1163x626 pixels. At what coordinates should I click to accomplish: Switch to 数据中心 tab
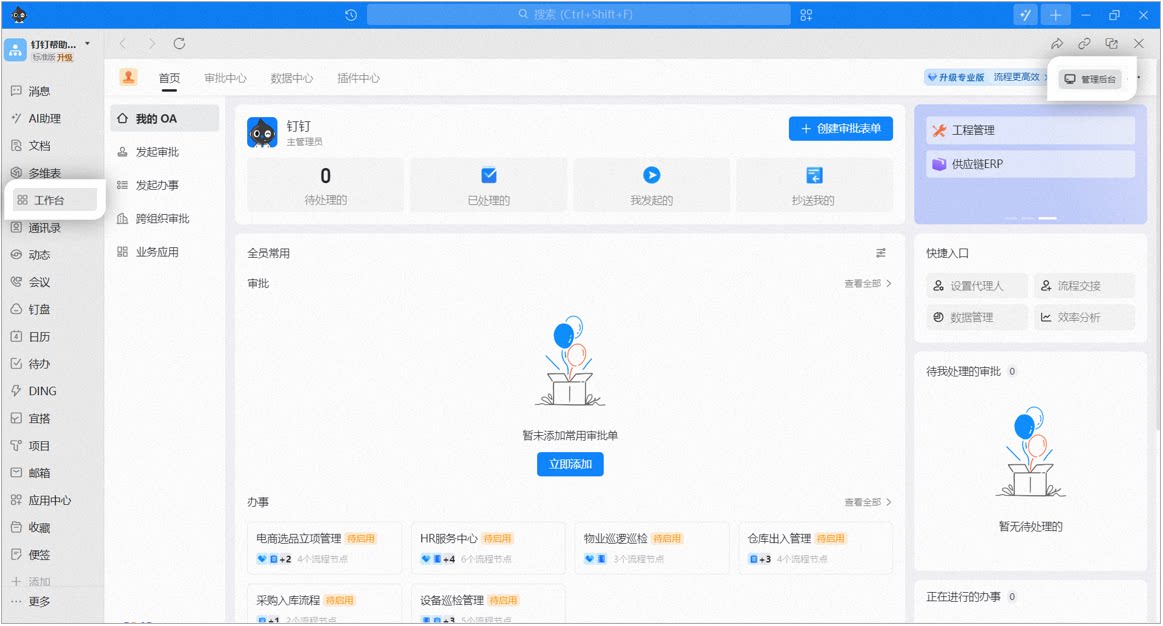pos(291,78)
